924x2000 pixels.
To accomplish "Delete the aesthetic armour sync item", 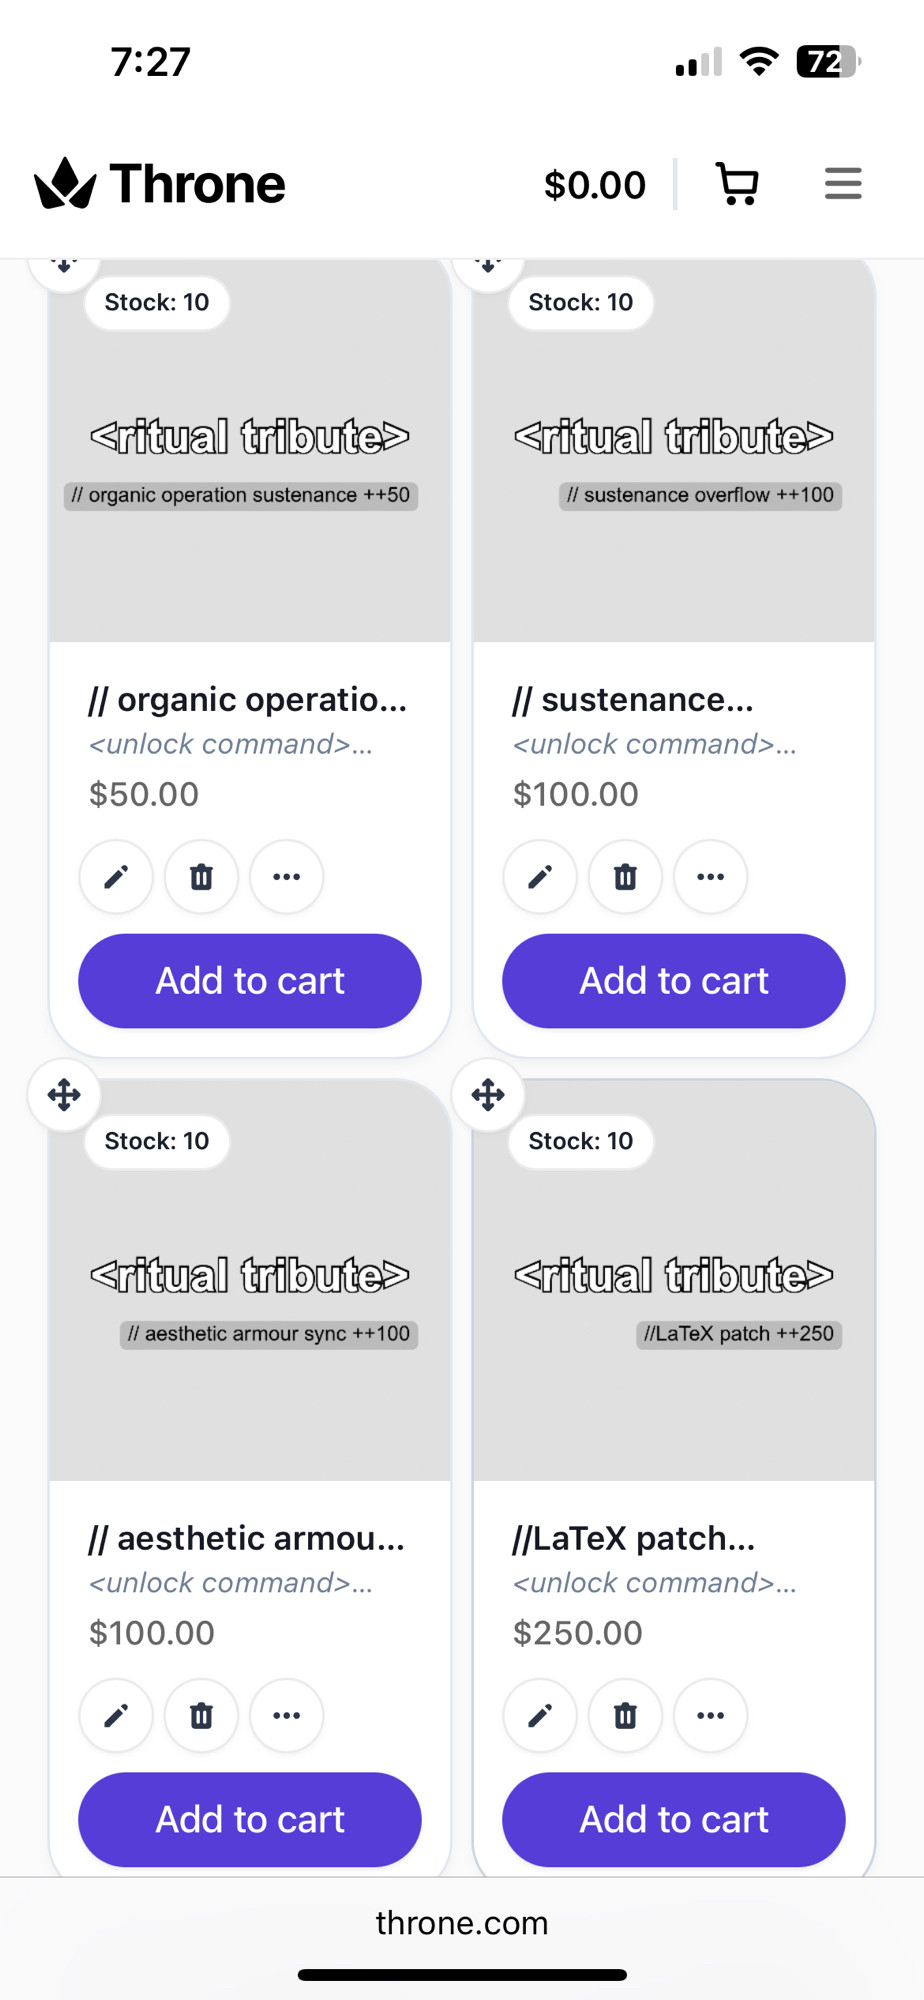I will tap(201, 1716).
